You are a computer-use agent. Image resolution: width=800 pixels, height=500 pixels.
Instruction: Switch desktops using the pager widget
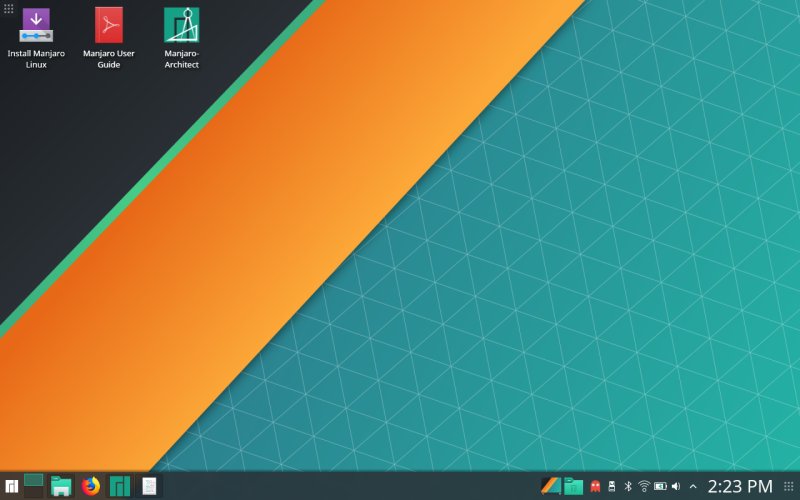(34, 486)
